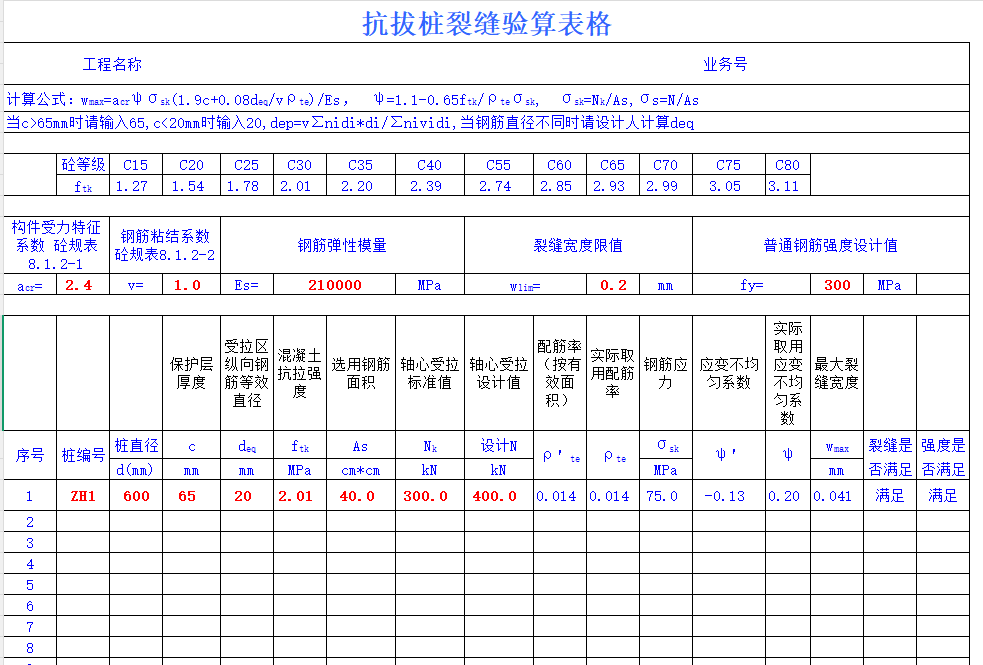Edit deq value 20 in row 1

click(247, 496)
